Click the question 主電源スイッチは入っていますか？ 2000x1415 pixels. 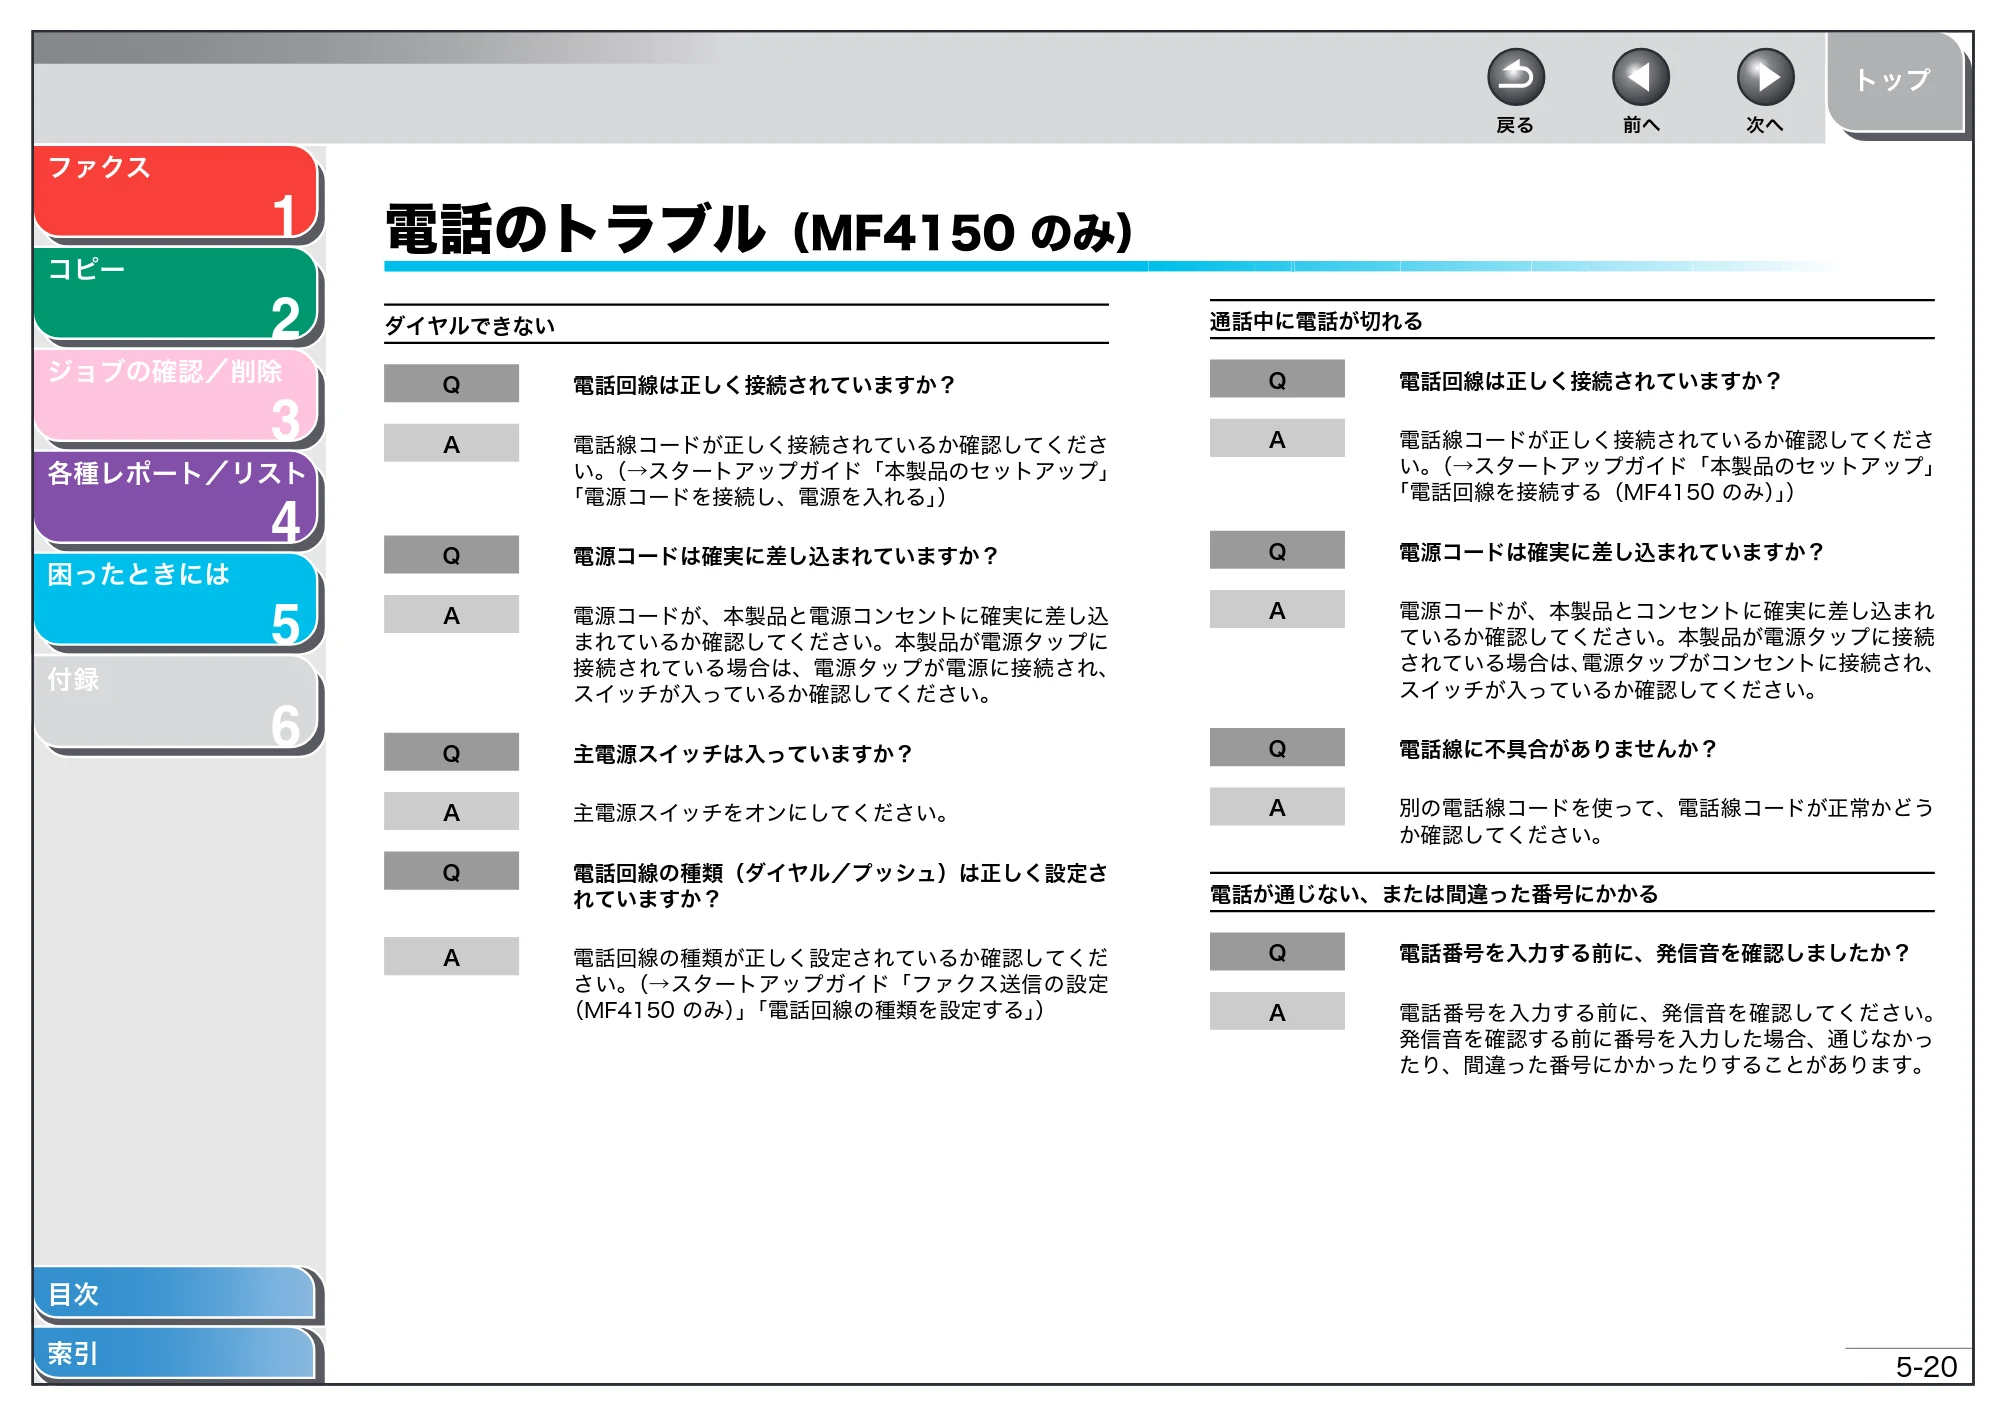tap(743, 754)
